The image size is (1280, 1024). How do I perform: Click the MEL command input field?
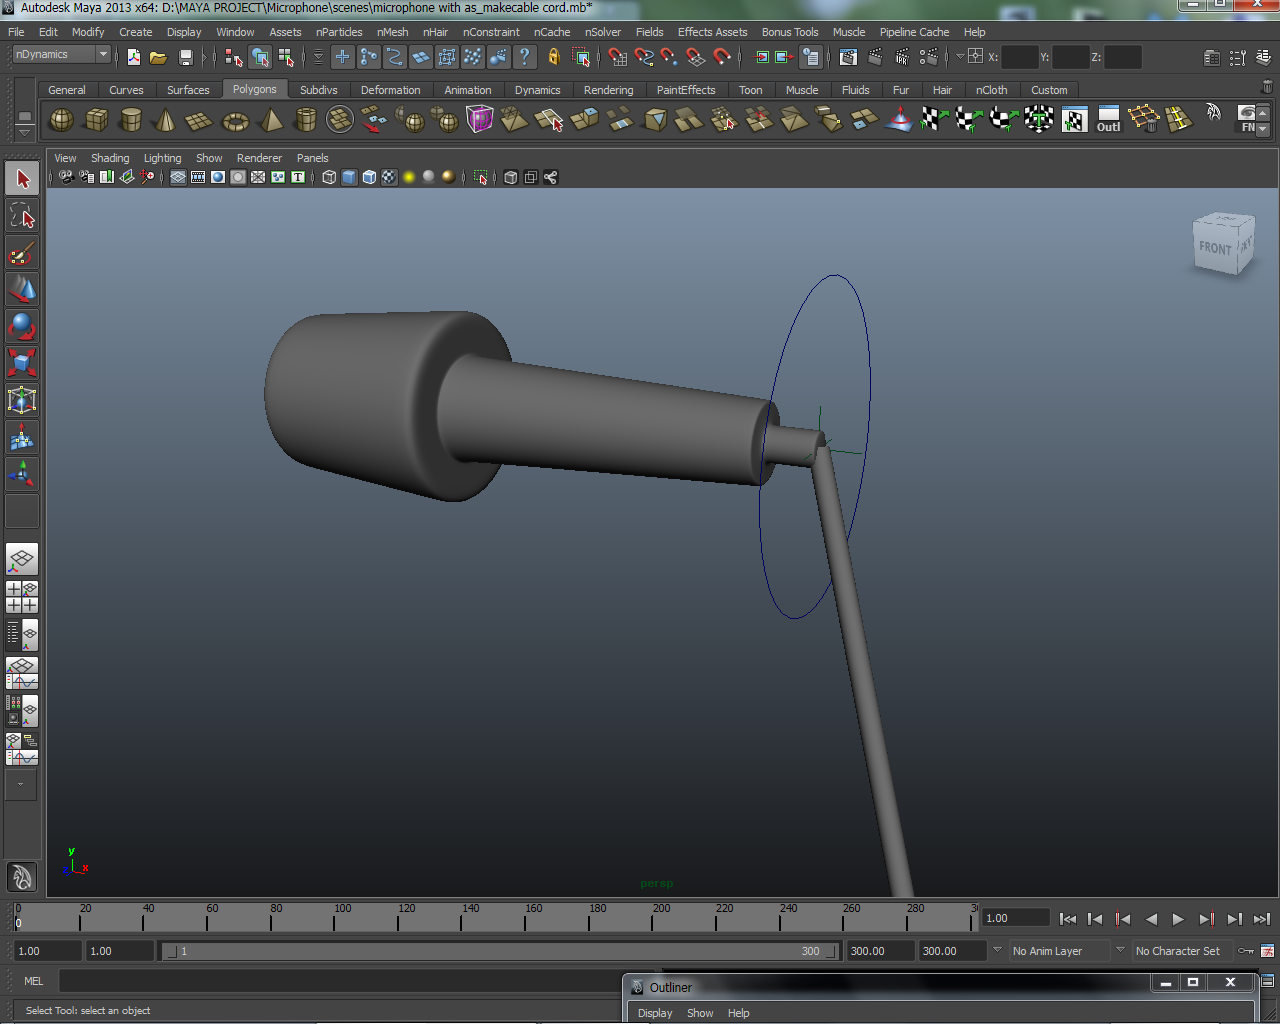tap(340, 981)
